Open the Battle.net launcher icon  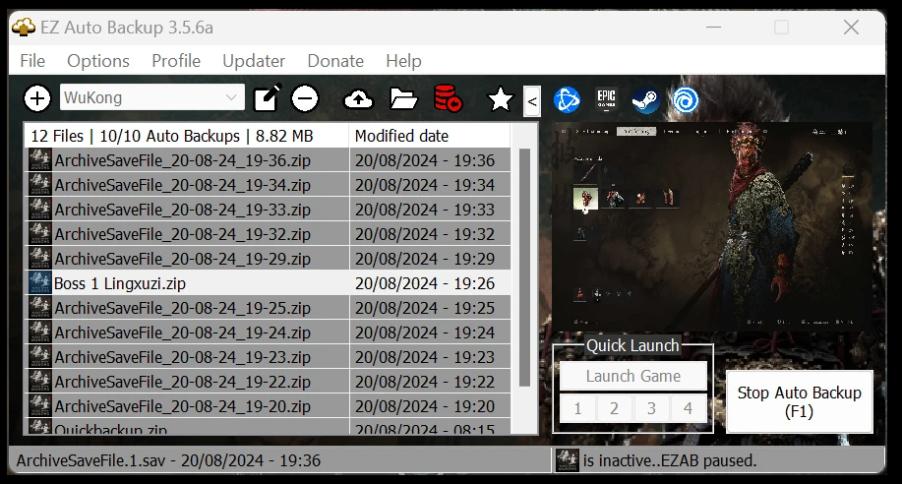click(x=567, y=100)
